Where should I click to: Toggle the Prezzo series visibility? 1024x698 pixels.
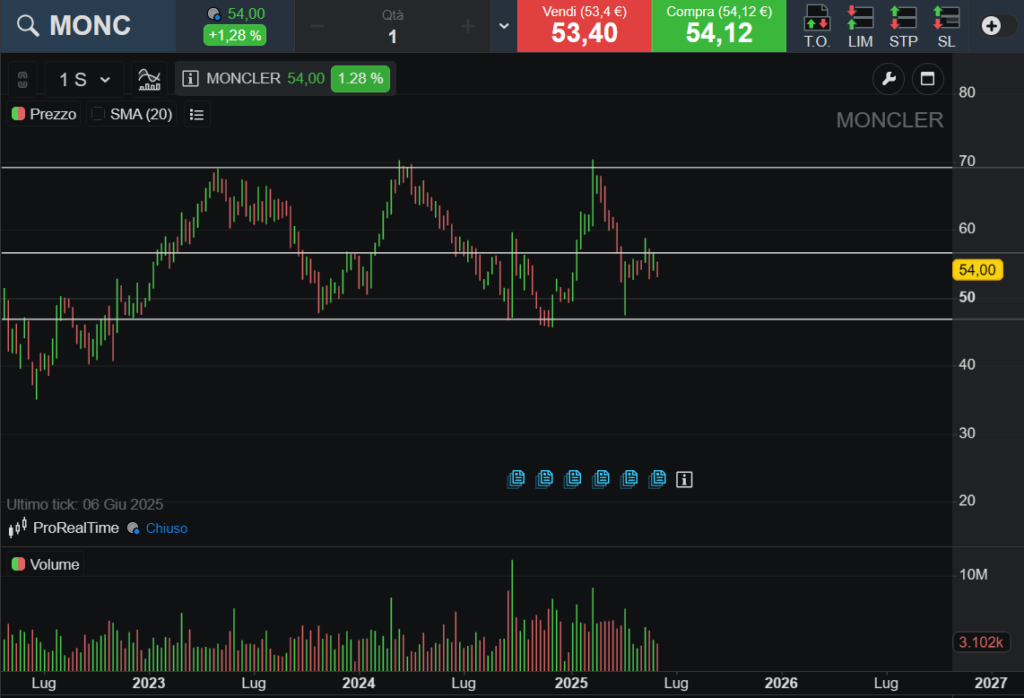point(18,114)
